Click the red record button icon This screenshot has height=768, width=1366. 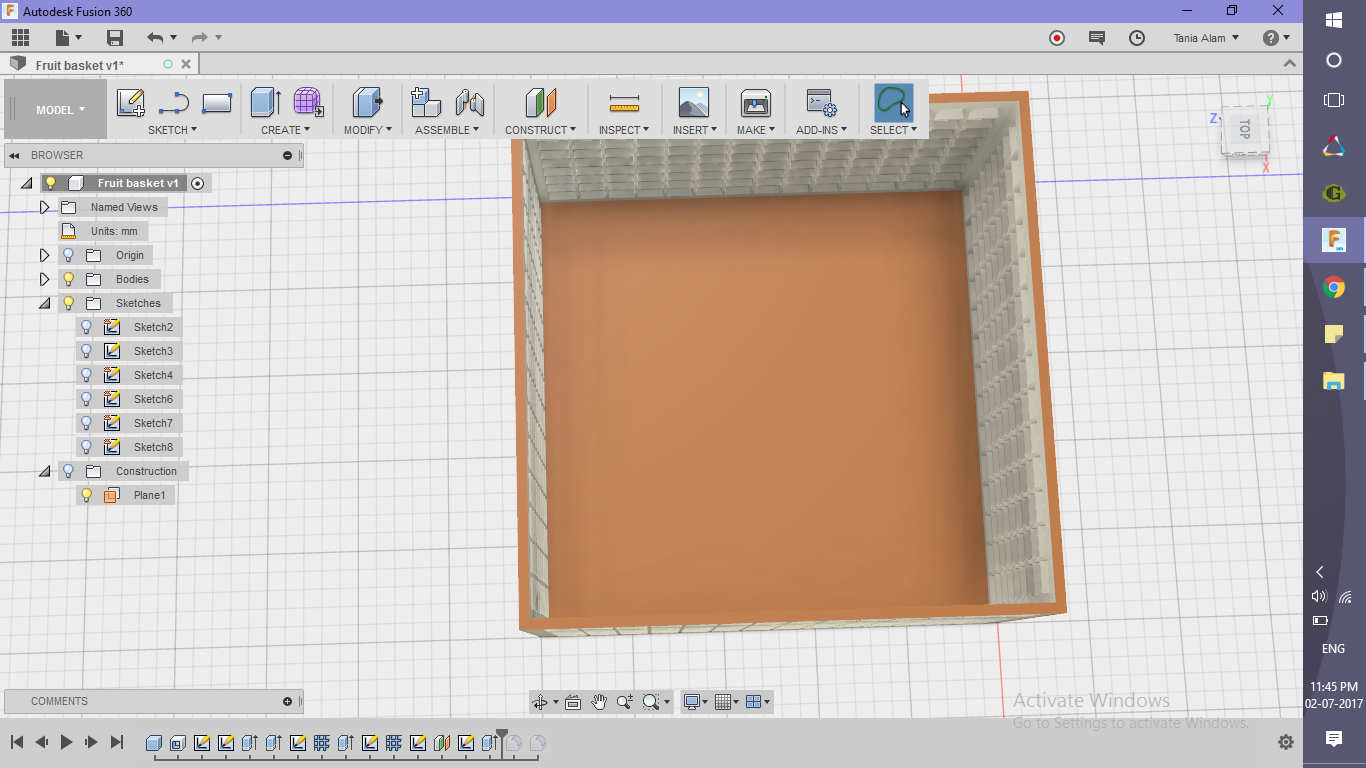1057,38
